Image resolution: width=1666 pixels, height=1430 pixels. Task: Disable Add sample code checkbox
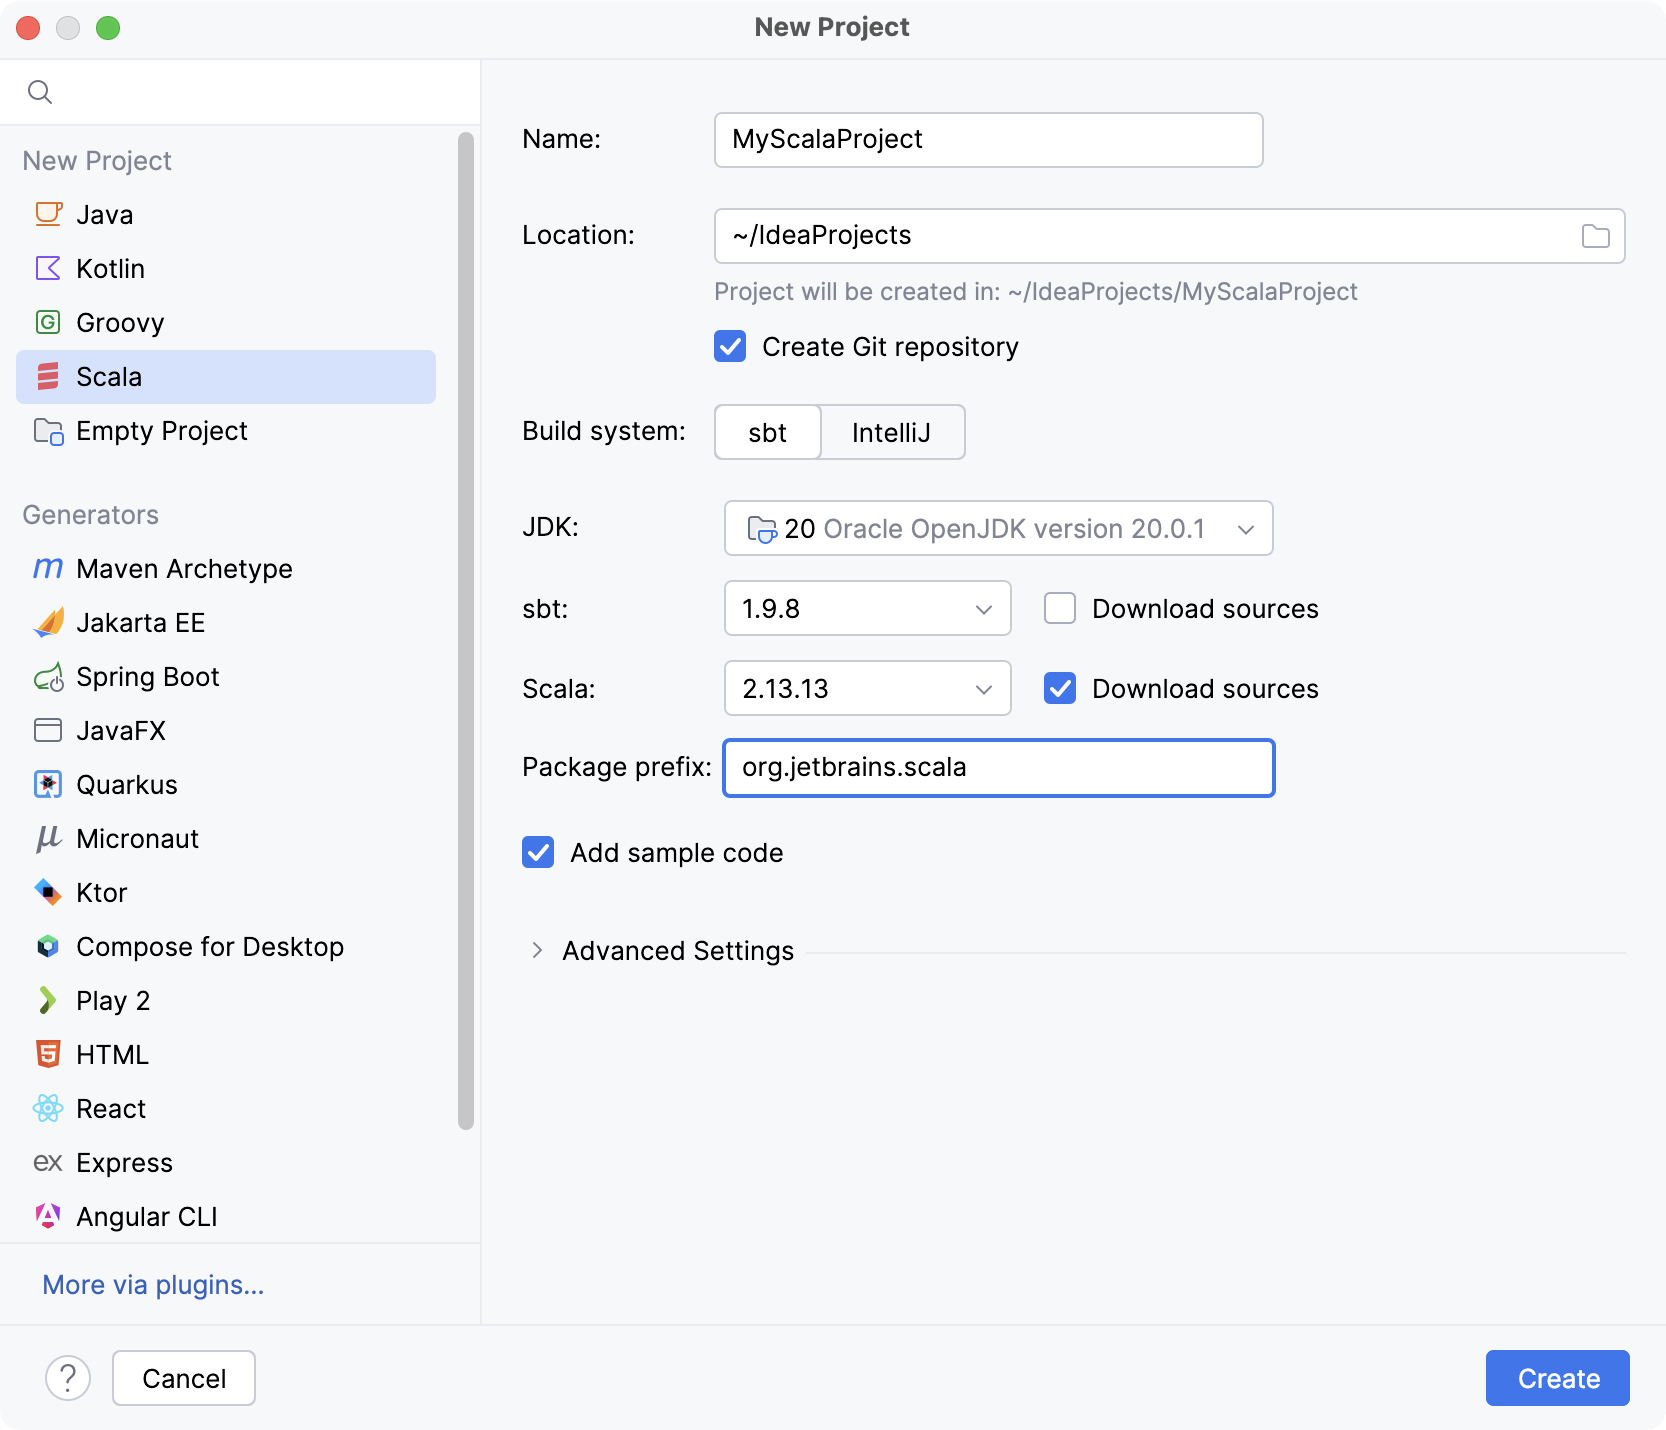click(538, 852)
